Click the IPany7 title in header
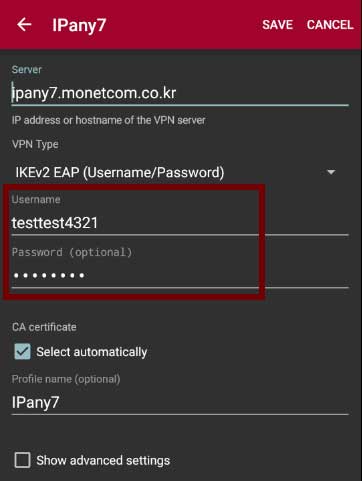 pyautogui.click(x=79, y=25)
